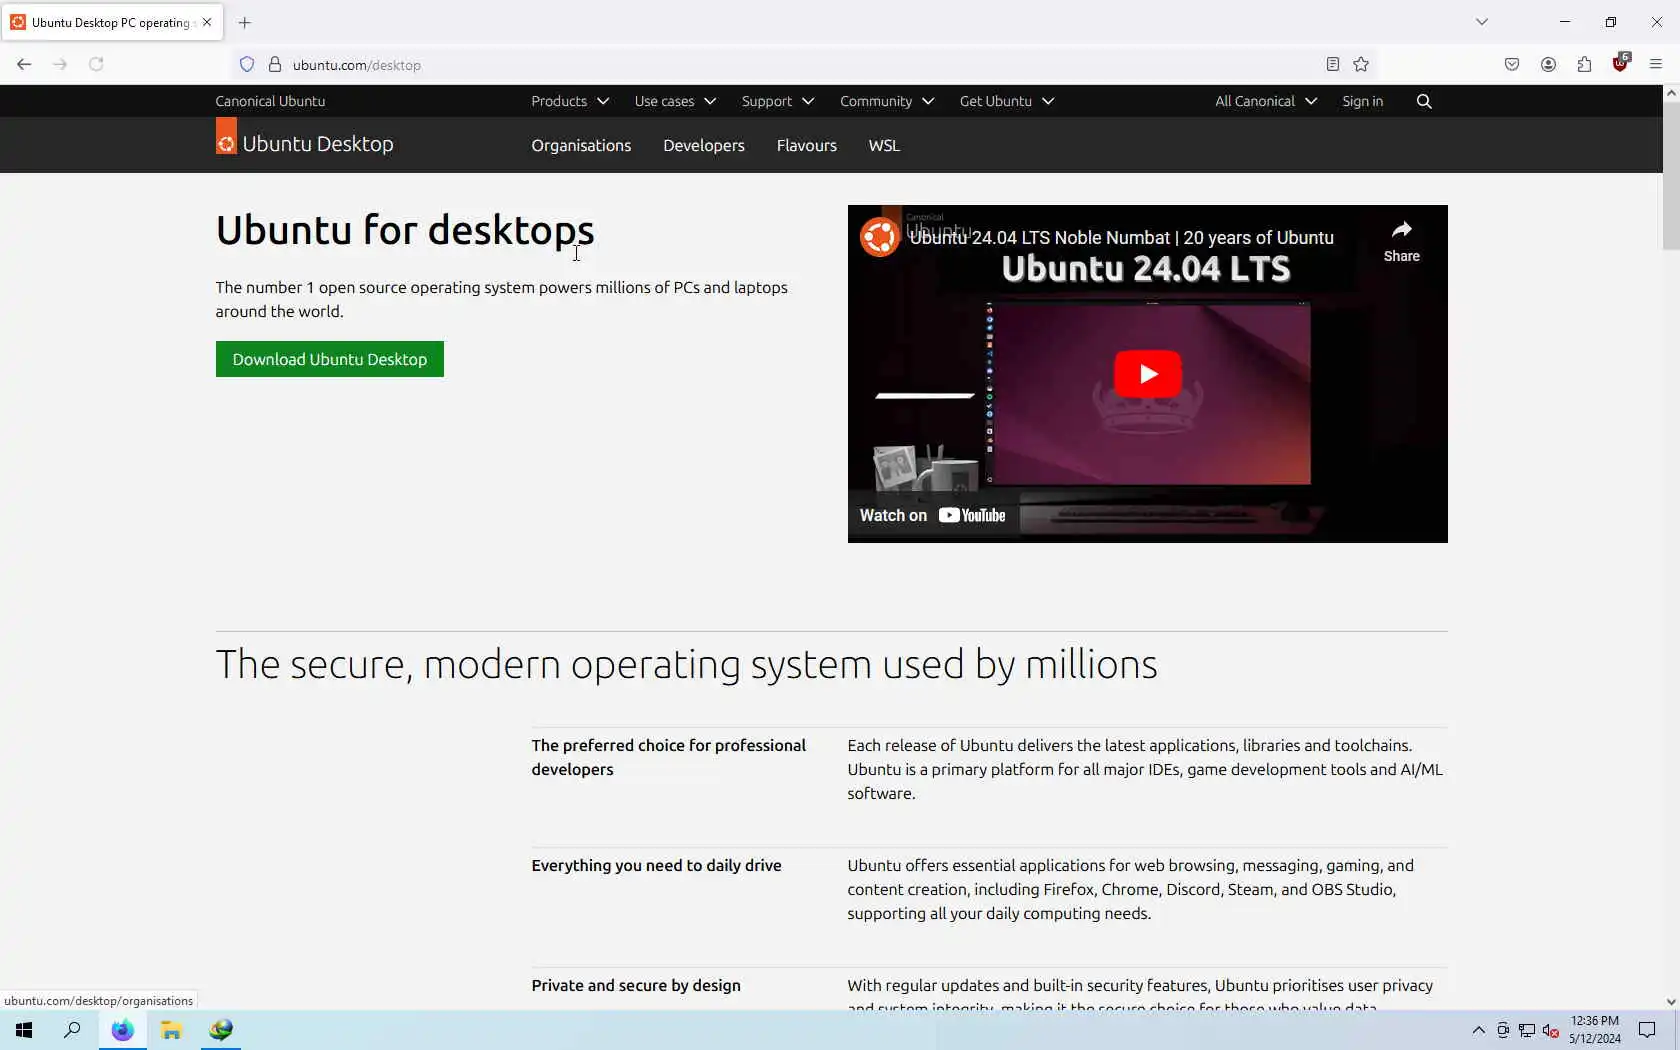Click the scrollbar down arrow
1680x1050 pixels.
pos(1671,1001)
